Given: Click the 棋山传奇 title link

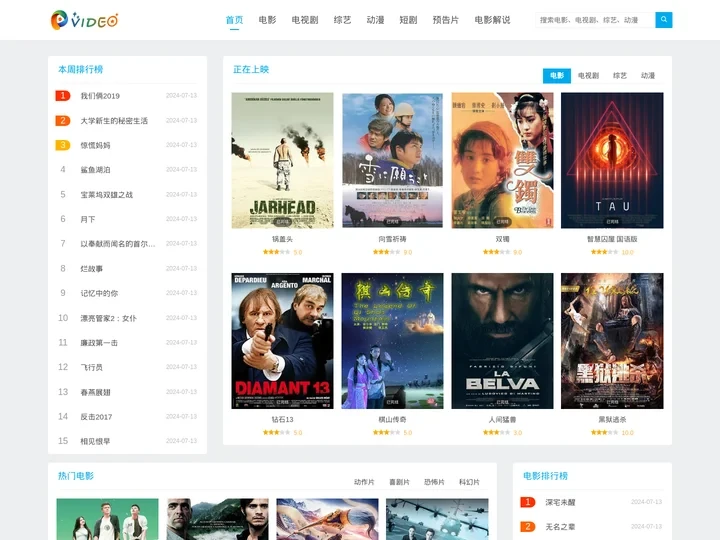Looking at the screenshot, I should 393,420.
